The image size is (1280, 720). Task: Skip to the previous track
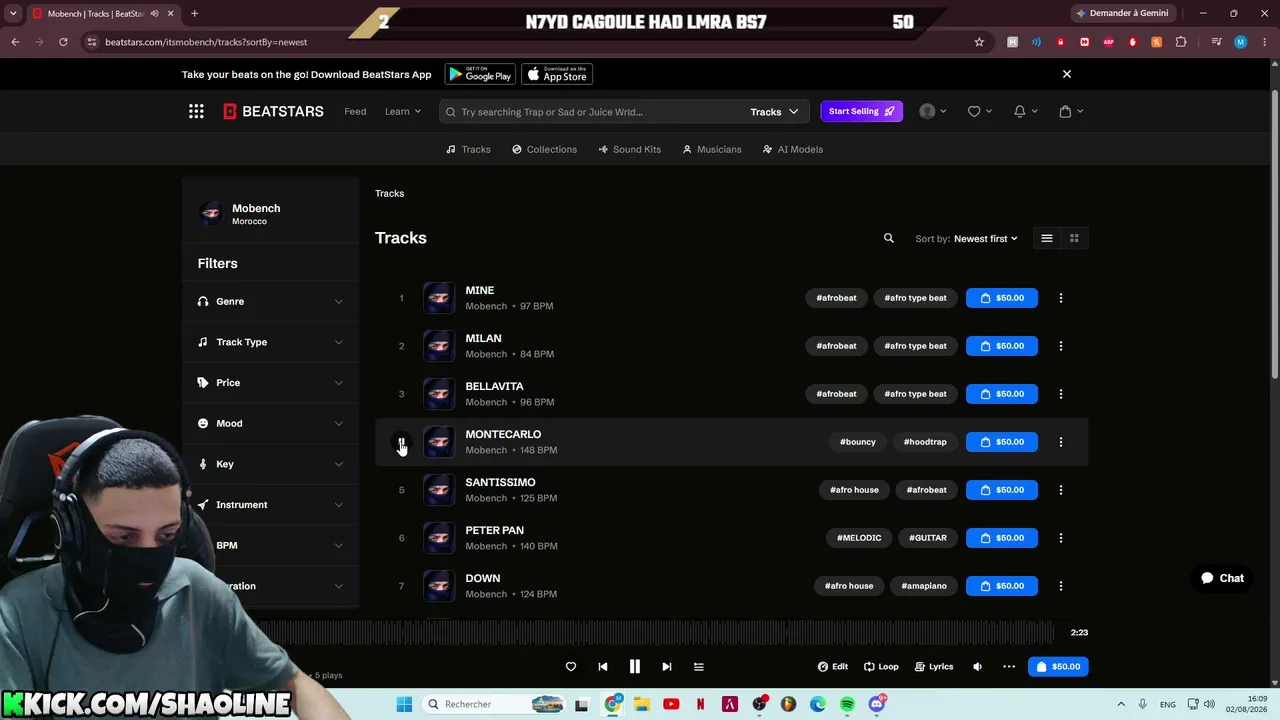click(x=602, y=667)
